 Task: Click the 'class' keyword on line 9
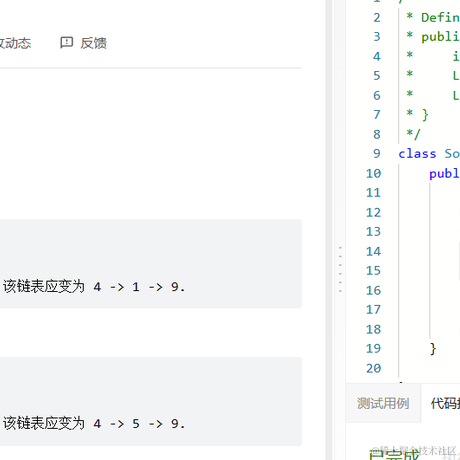(417, 154)
